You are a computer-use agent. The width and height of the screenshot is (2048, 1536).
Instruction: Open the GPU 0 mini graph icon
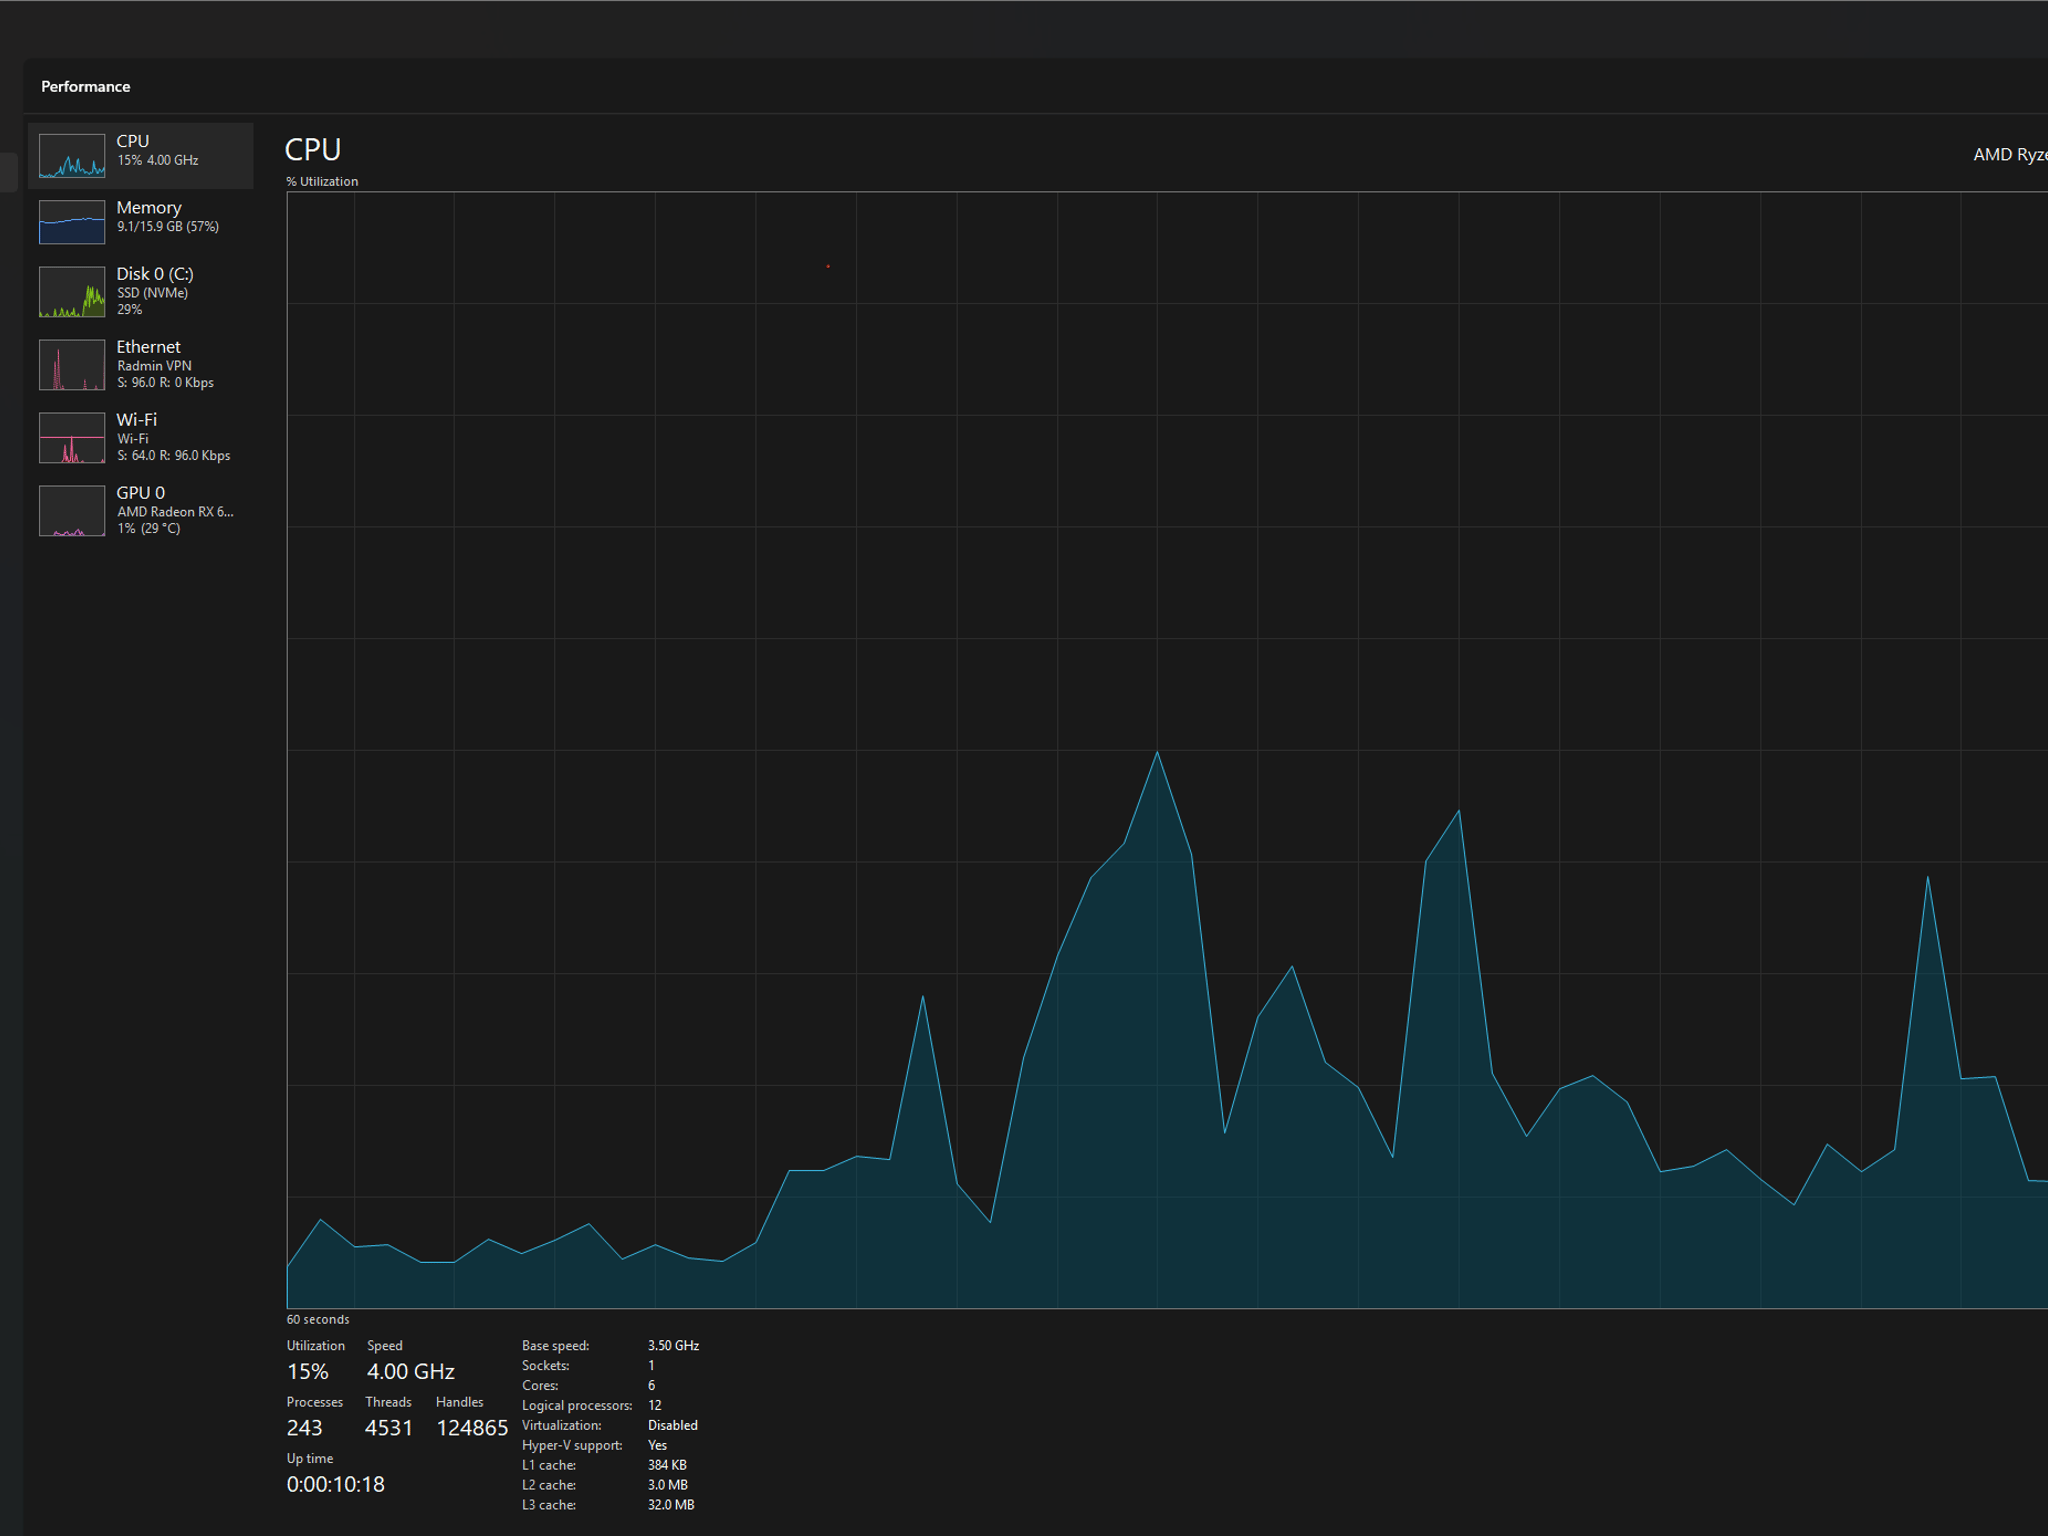72,511
